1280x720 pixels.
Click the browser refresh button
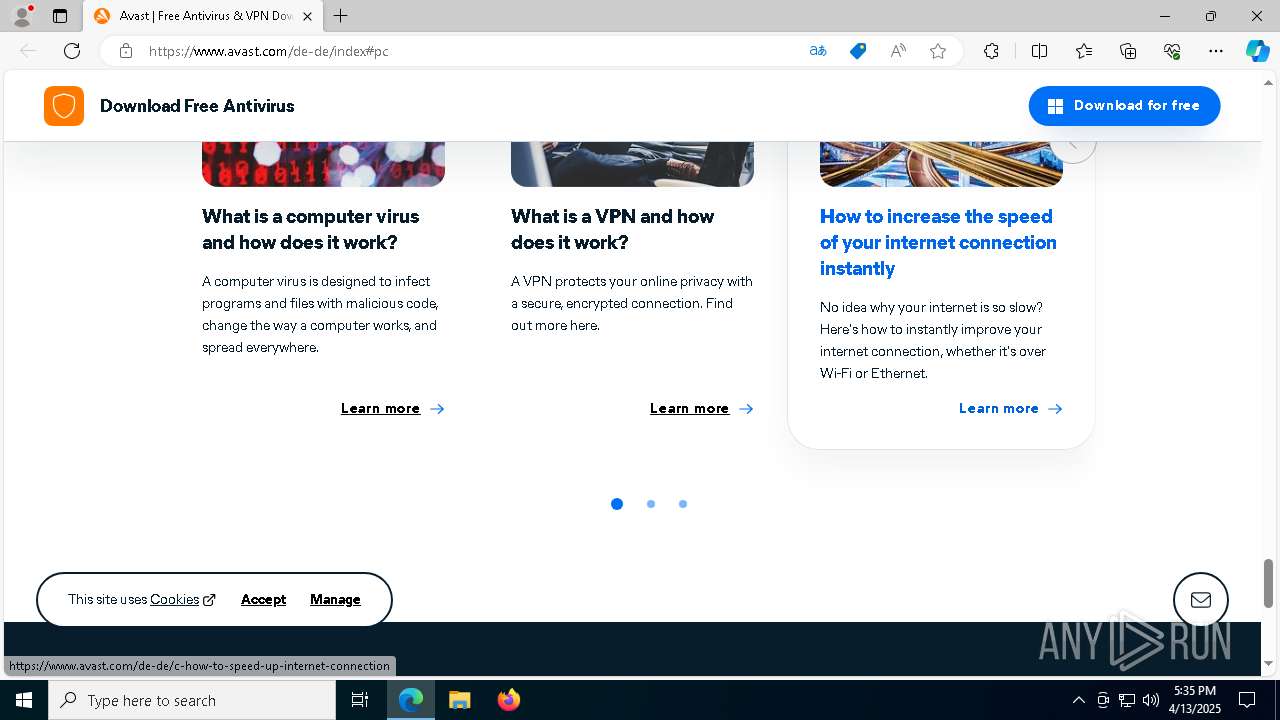click(72, 51)
